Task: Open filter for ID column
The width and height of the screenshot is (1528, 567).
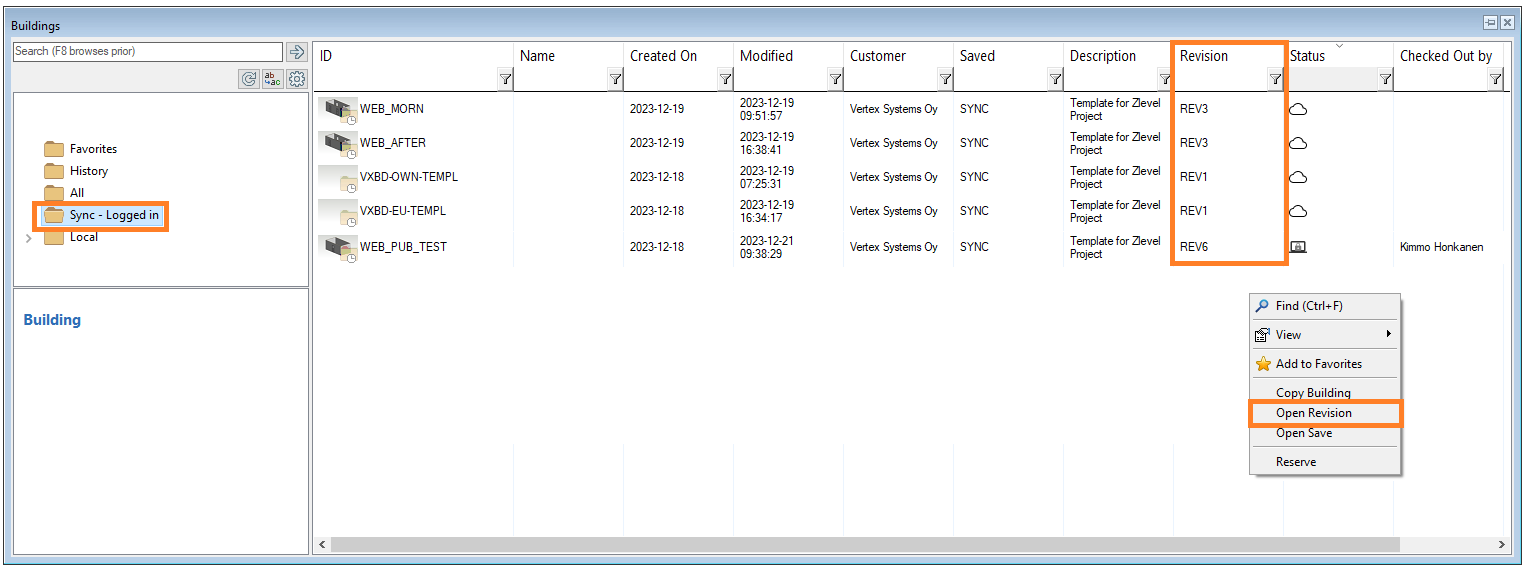Action: [505, 80]
